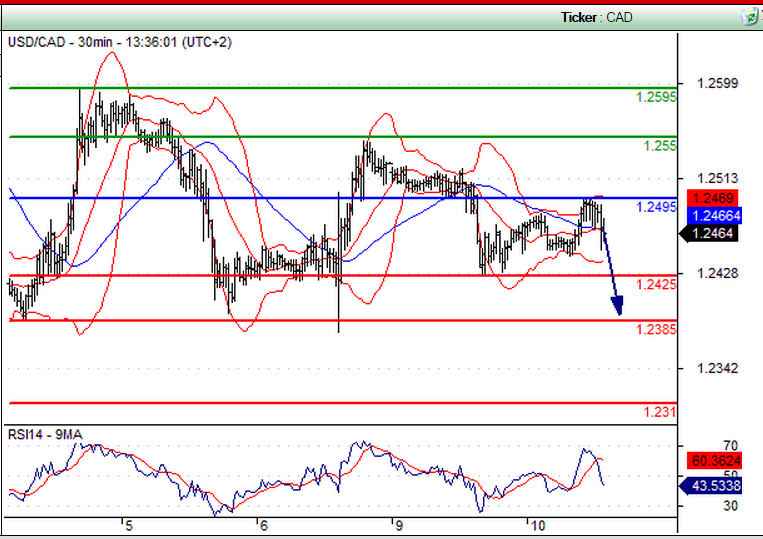Click the 'RSI14 - 9MA' indicator label
763x539 pixels.
[45, 434]
